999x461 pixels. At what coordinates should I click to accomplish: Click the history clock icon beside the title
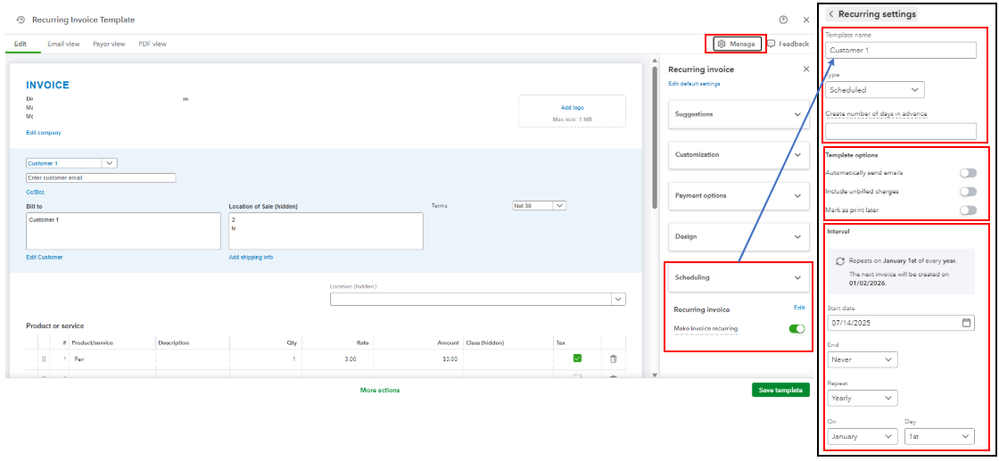click(x=21, y=20)
